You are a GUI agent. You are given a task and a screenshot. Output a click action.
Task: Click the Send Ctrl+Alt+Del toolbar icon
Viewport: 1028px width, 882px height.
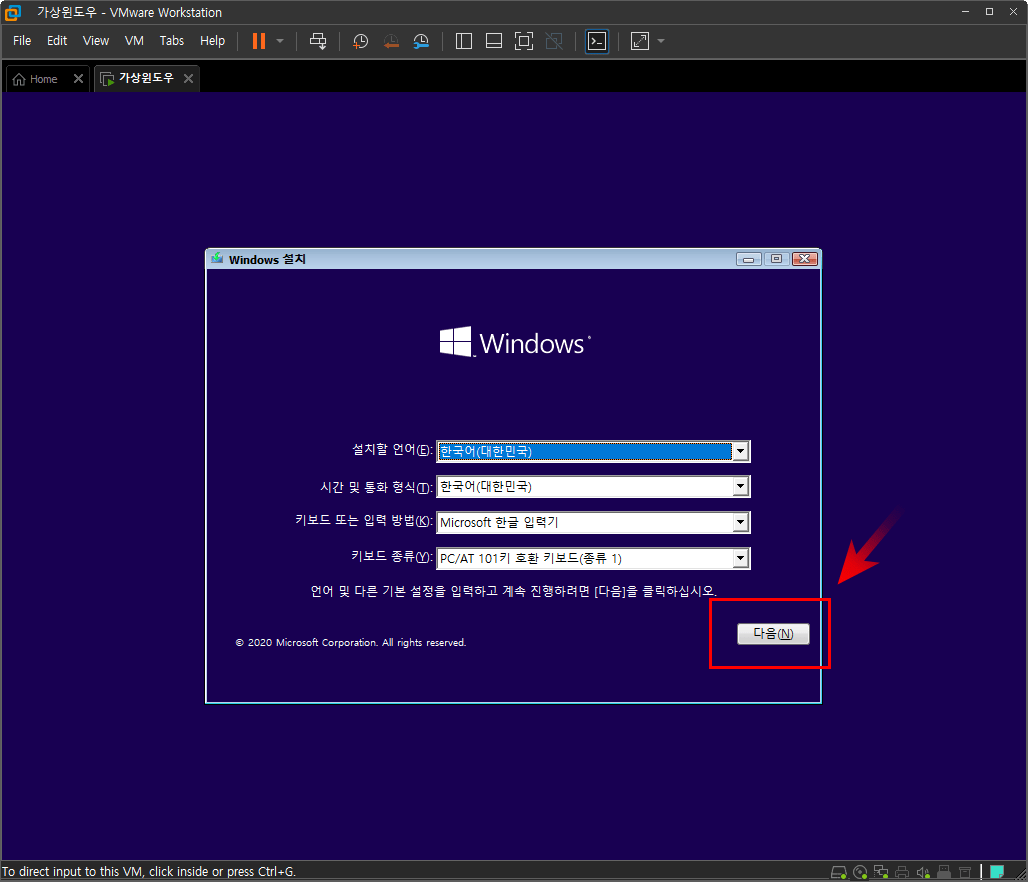(318, 41)
